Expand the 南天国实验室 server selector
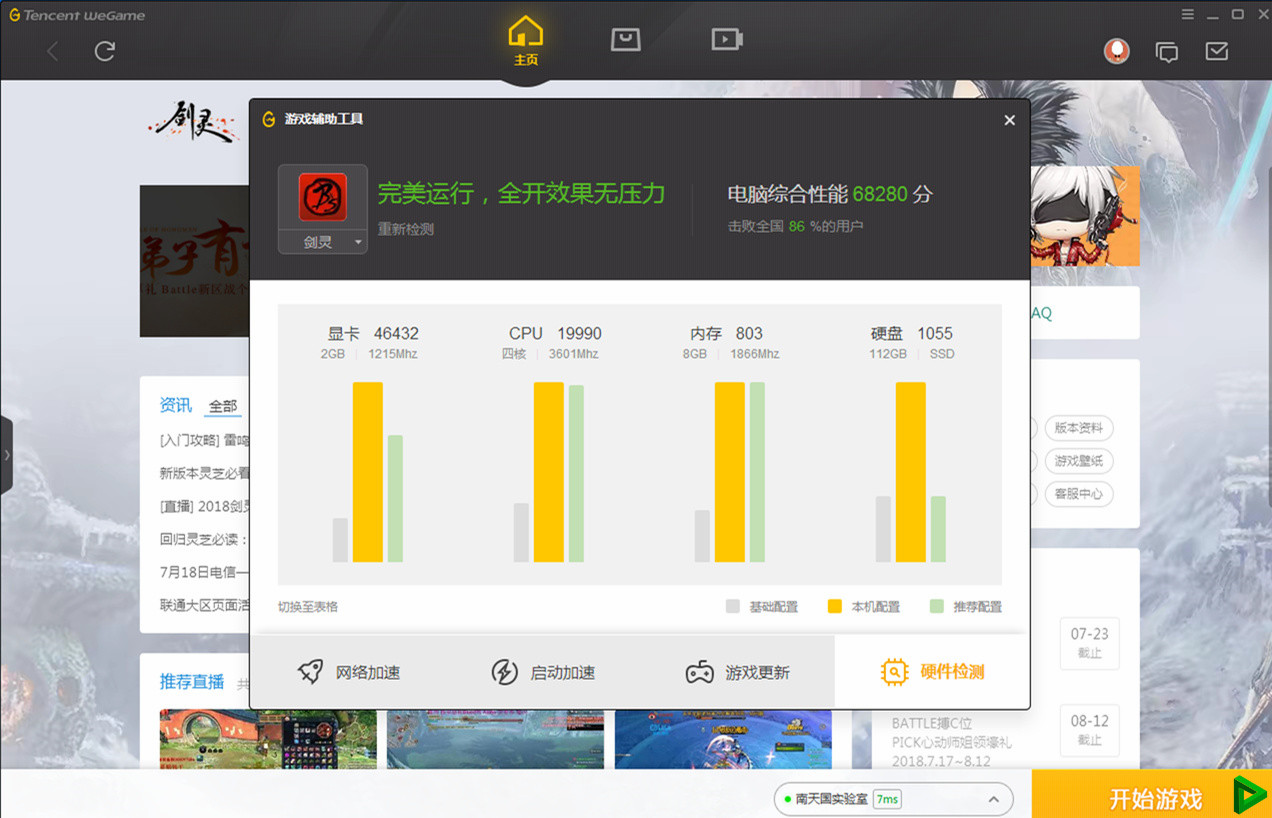This screenshot has width=1272, height=818. click(993, 799)
